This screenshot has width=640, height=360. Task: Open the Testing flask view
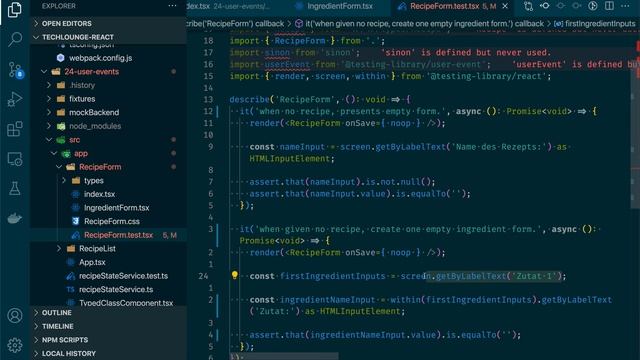[x=15, y=189]
